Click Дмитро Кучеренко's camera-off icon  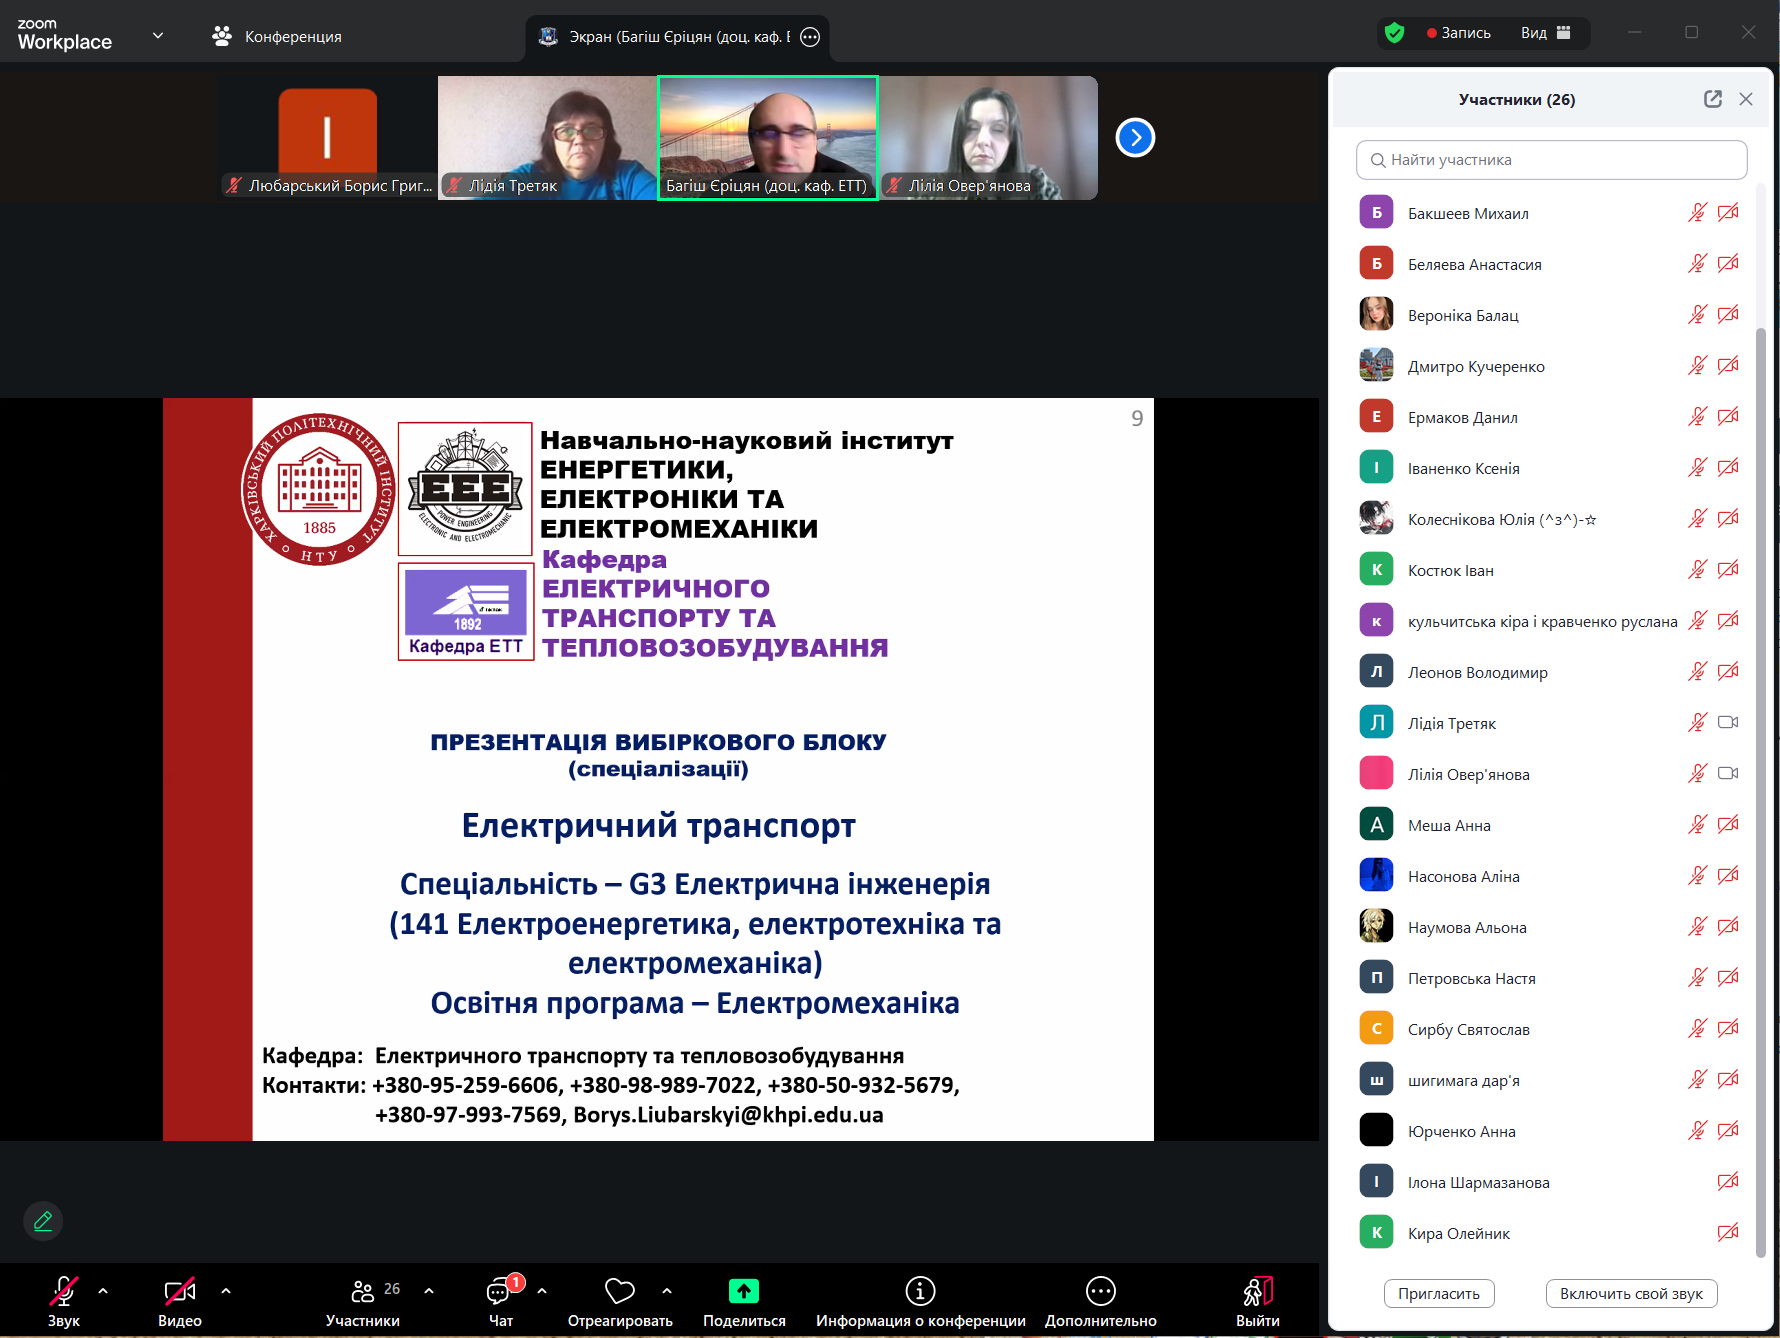tap(1728, 366)
